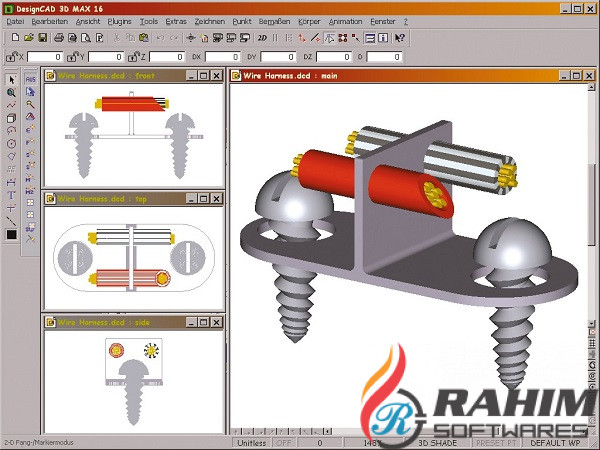The width and height of the screenshot is (600, 450).
Task: Close the Wire Harness side view window
Action: coord(217,322)
